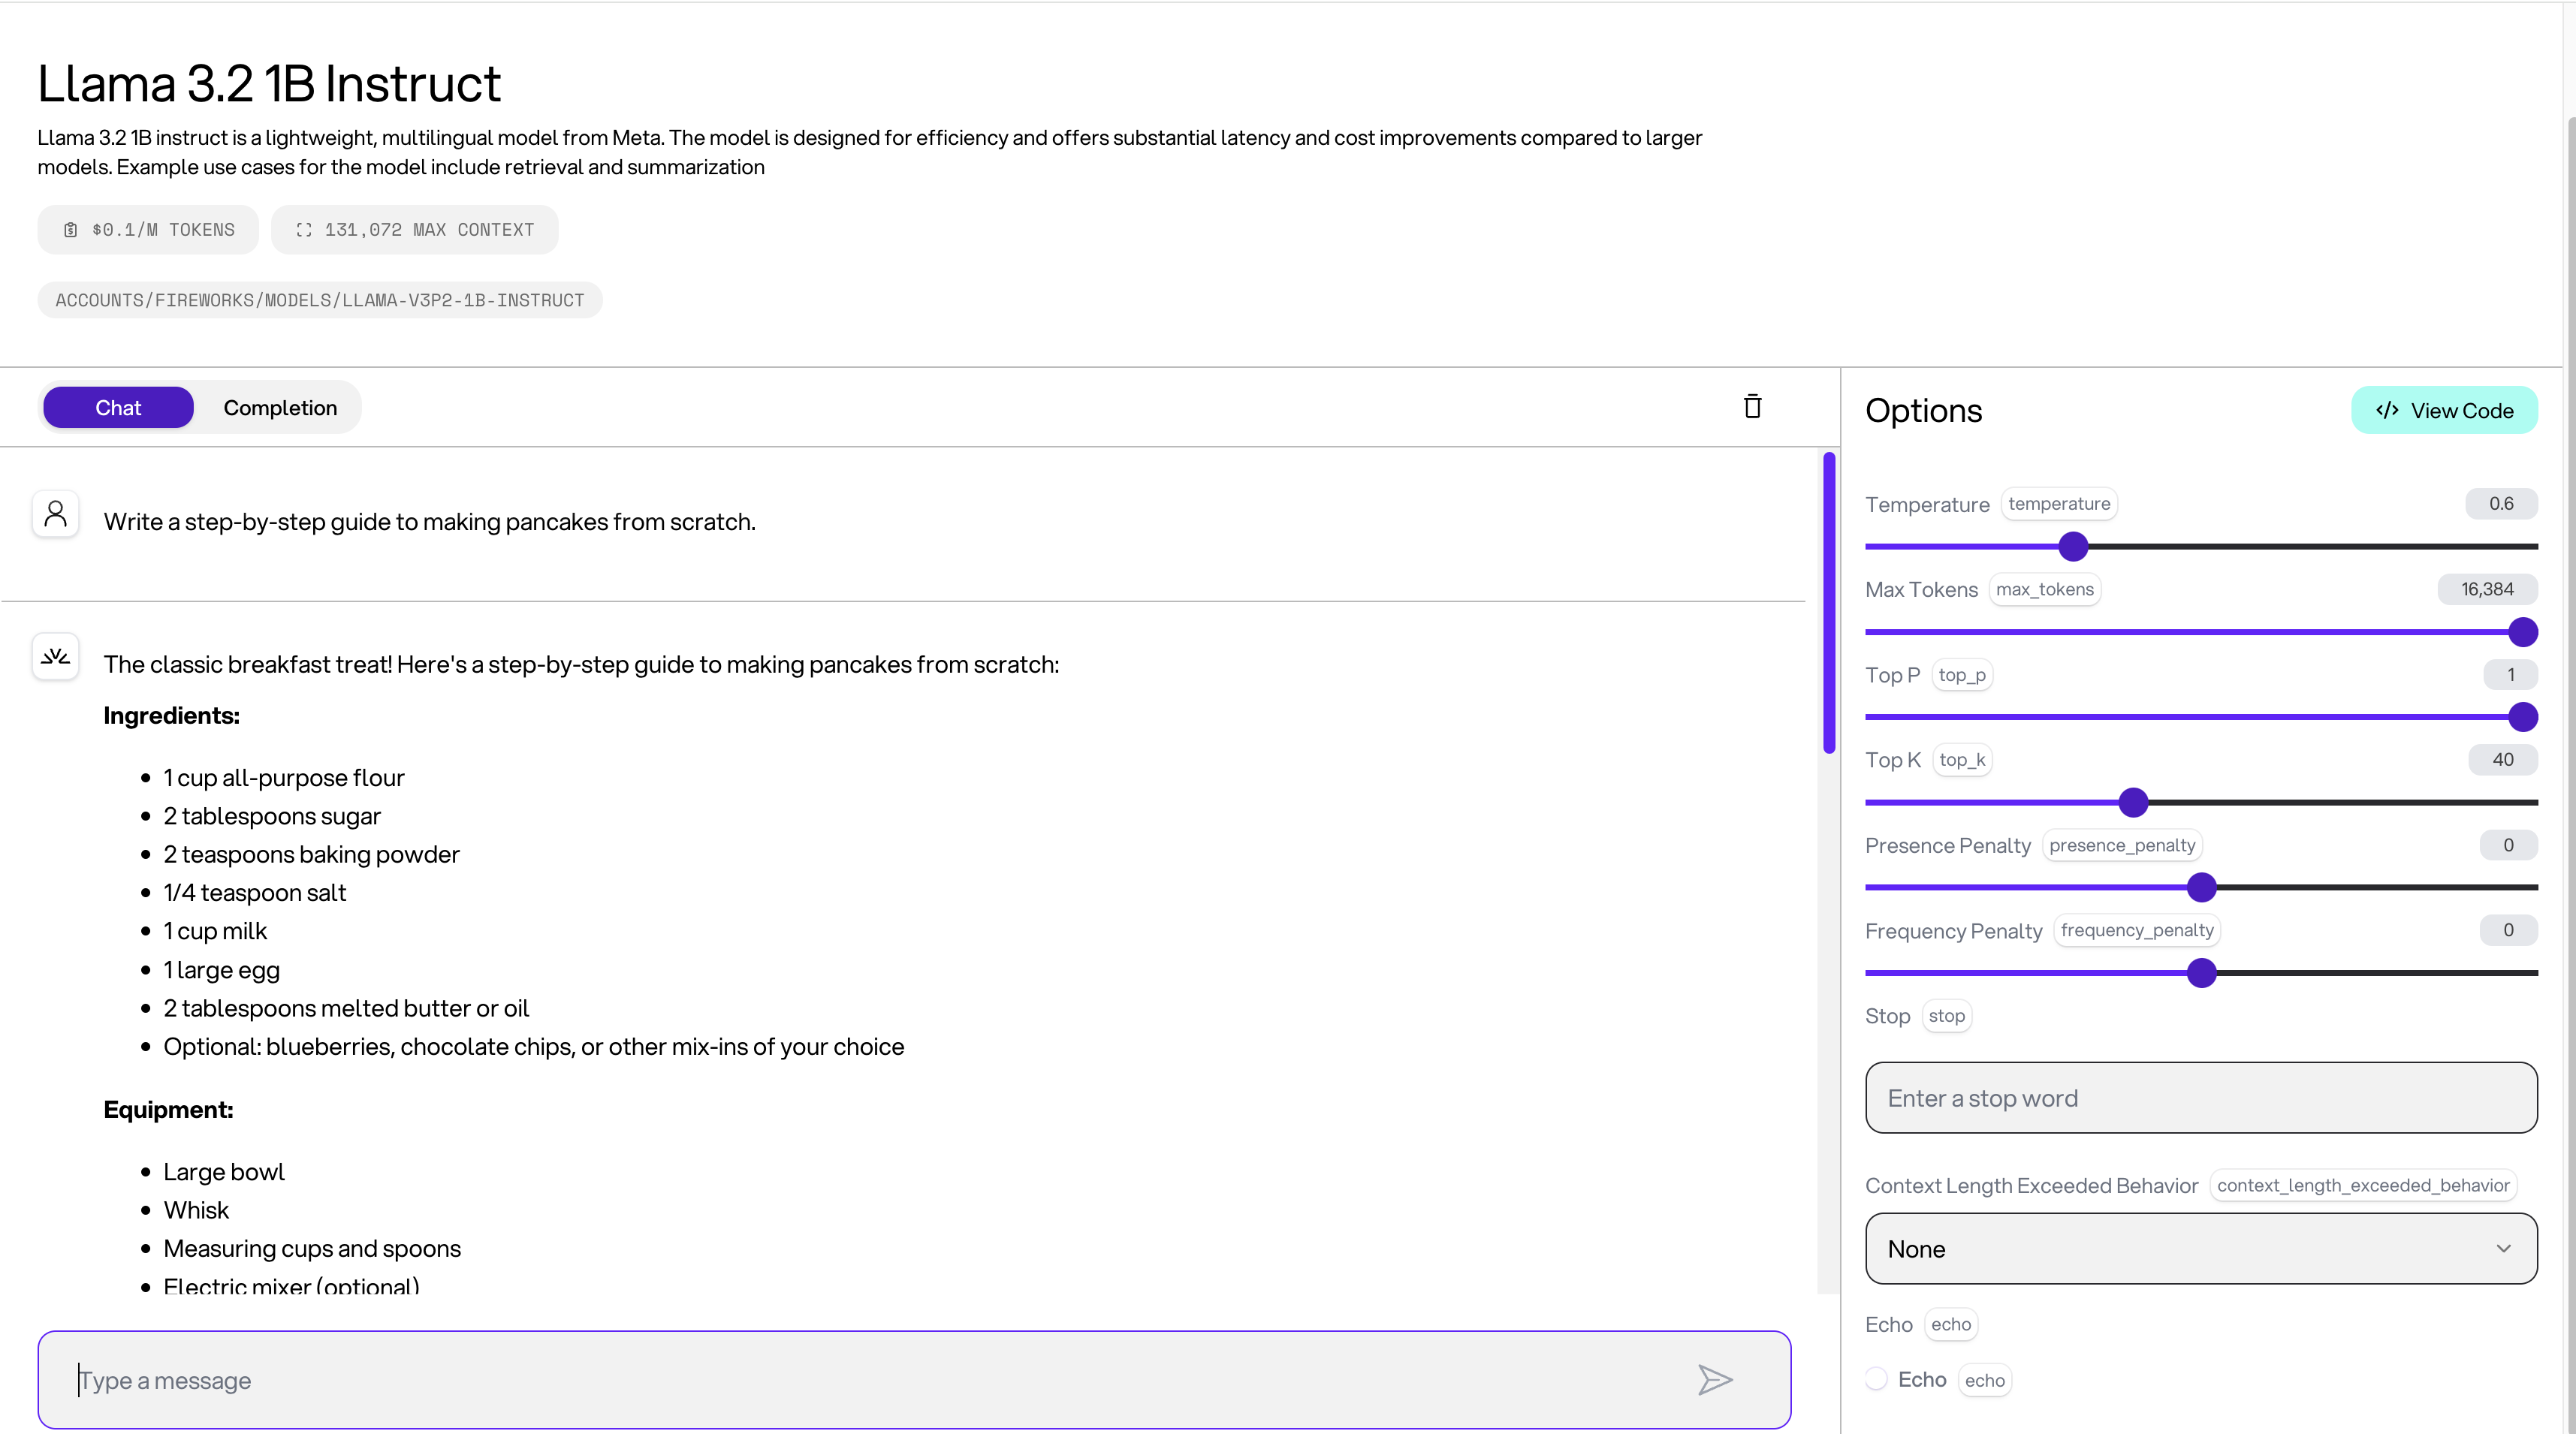Screen dimensions: 2576x1434
Task: Click the 'Equipment:' heading in the response
Action: (x=168, y=1110)
